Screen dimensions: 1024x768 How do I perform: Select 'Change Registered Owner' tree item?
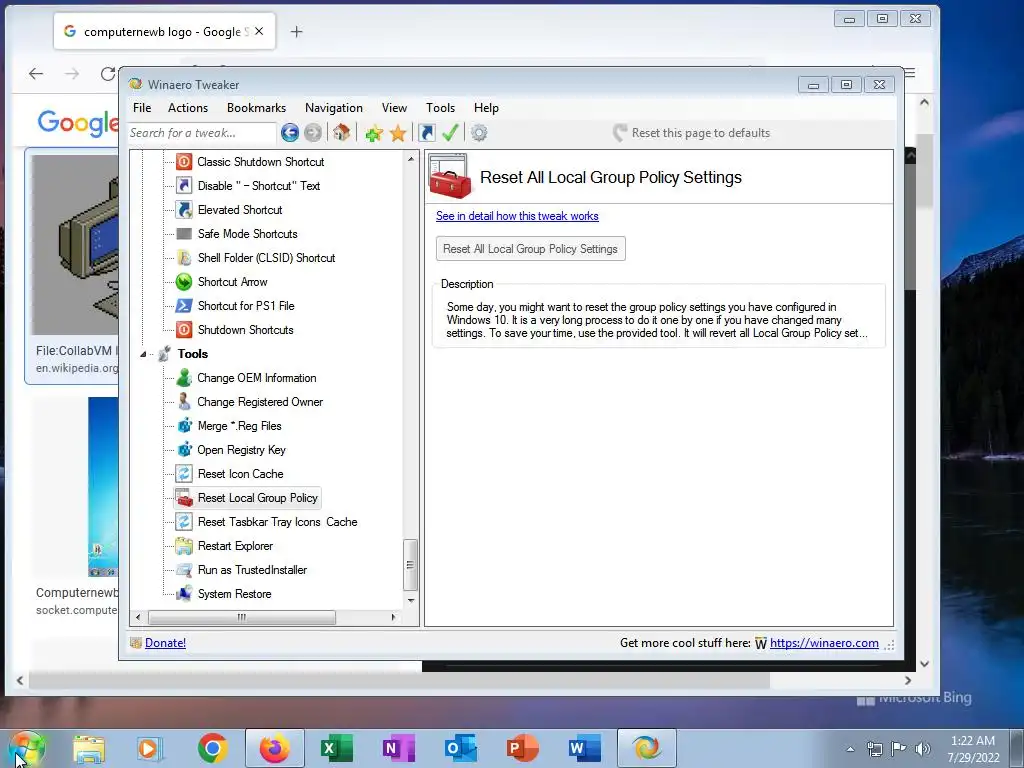coord(260,402)
